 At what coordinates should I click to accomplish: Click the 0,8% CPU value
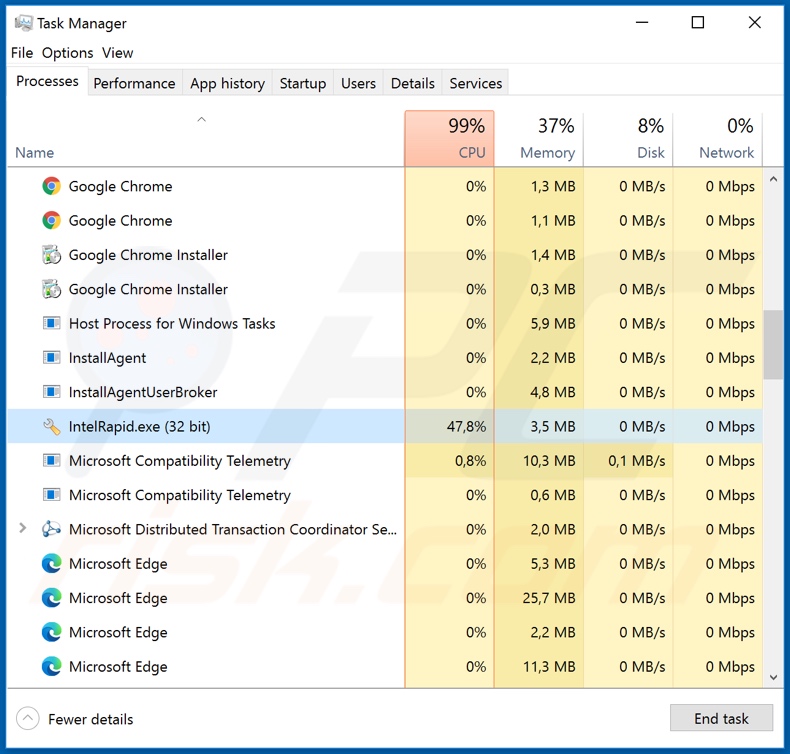click(470, 461)
